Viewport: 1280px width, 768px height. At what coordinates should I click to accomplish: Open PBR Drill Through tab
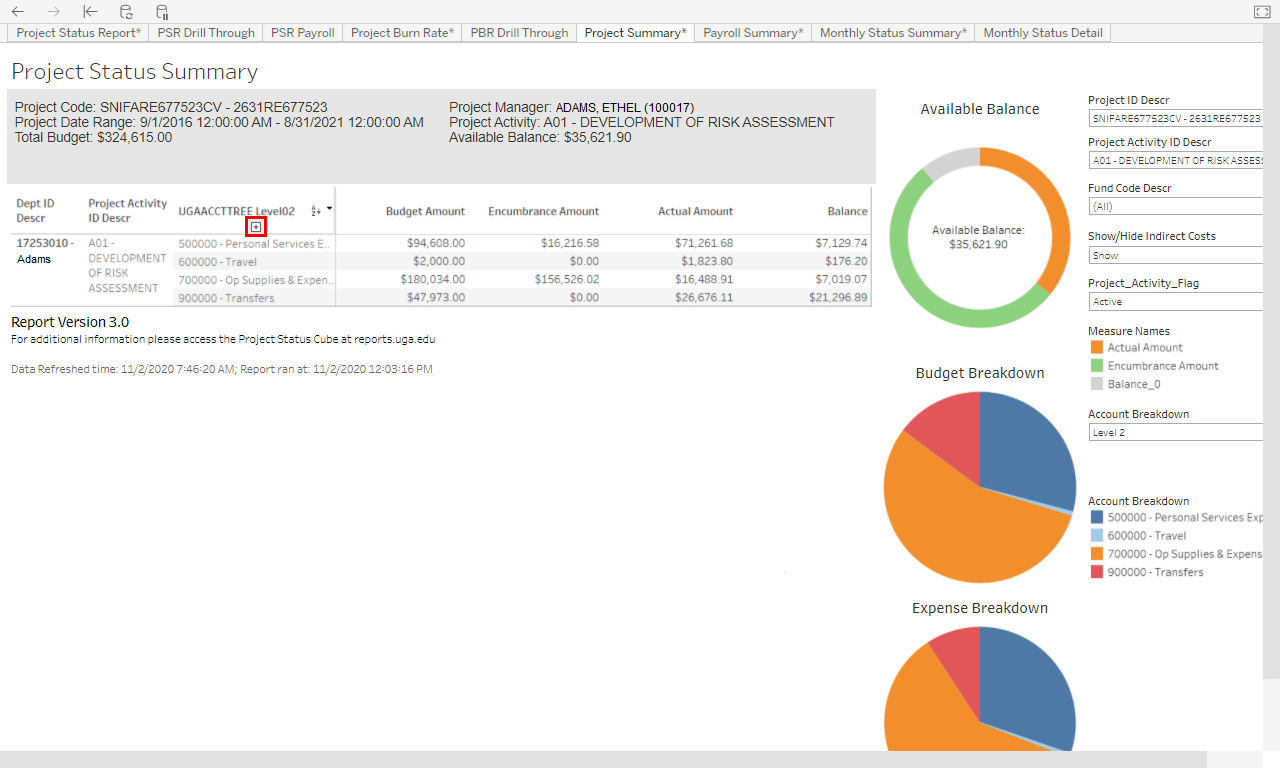[519, 33]
